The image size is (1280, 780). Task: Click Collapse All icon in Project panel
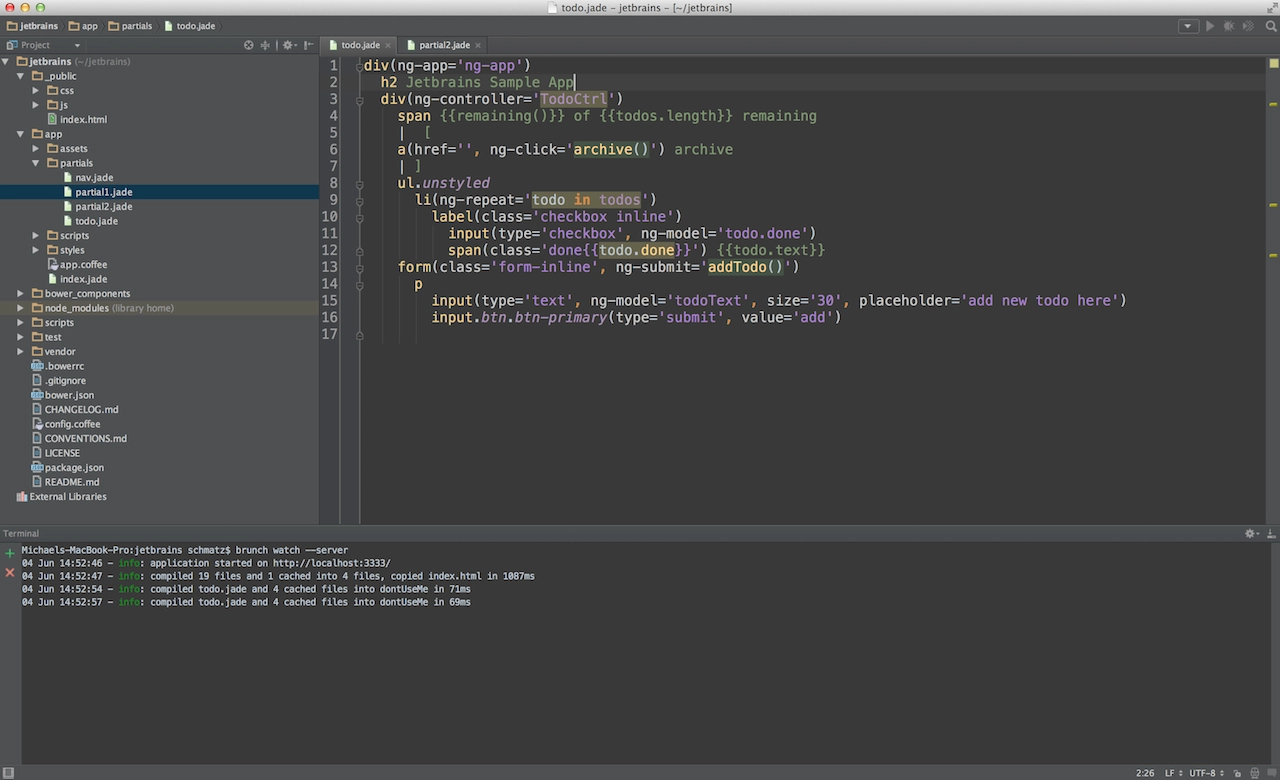tap(265, 45)
